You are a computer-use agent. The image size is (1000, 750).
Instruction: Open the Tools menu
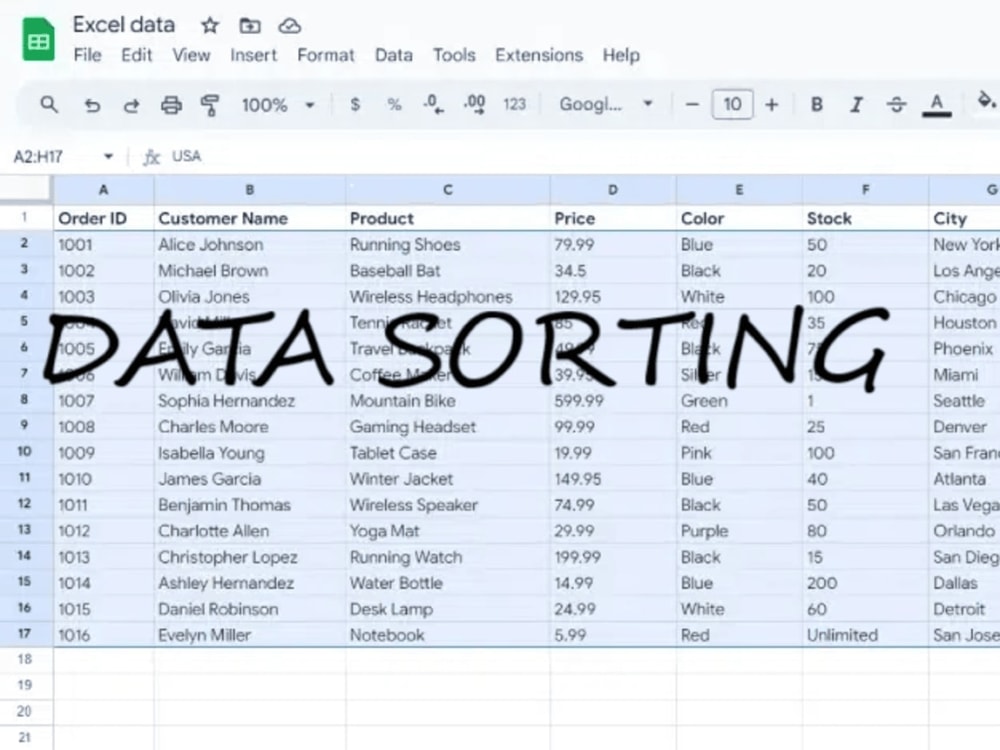(454, 55)
